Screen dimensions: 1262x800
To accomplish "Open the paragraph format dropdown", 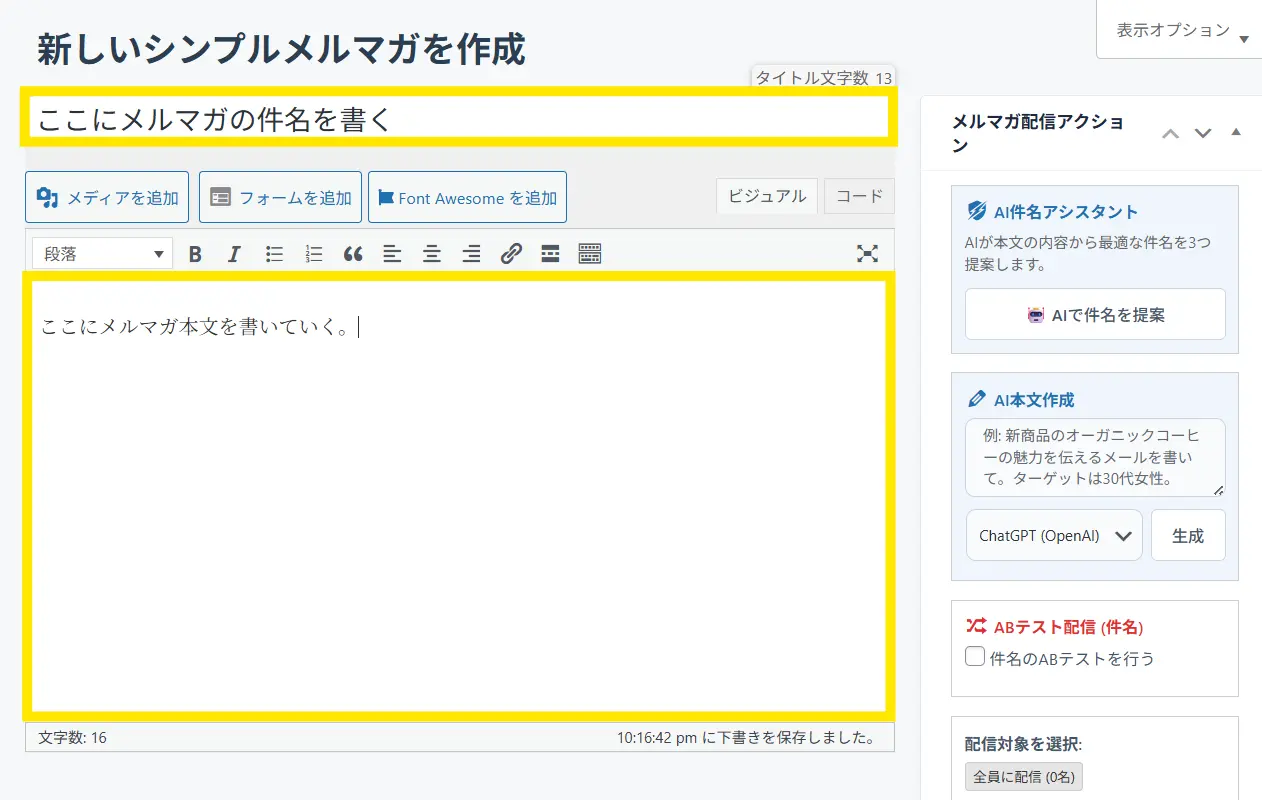I will (102, 254).
